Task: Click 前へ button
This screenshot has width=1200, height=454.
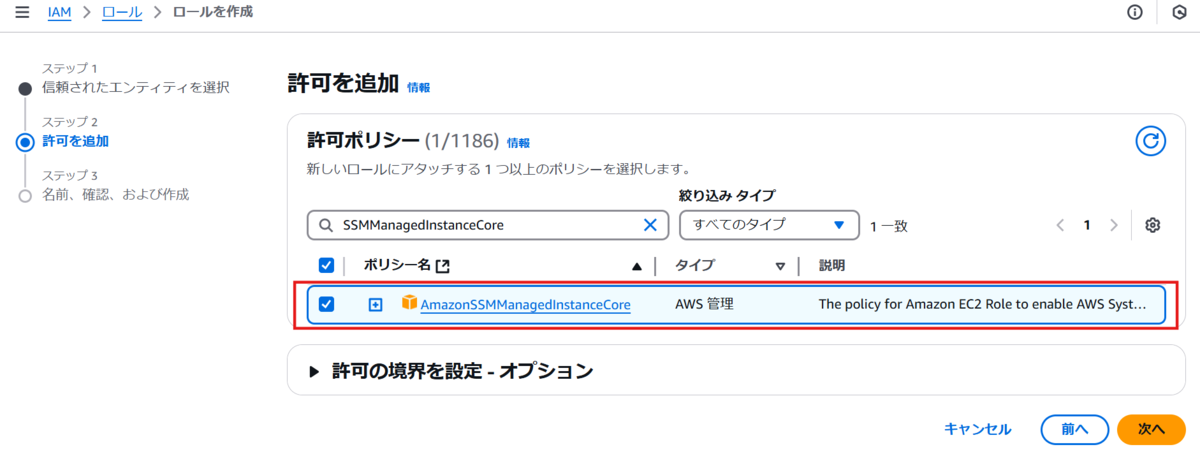Action: point(1074,429)
